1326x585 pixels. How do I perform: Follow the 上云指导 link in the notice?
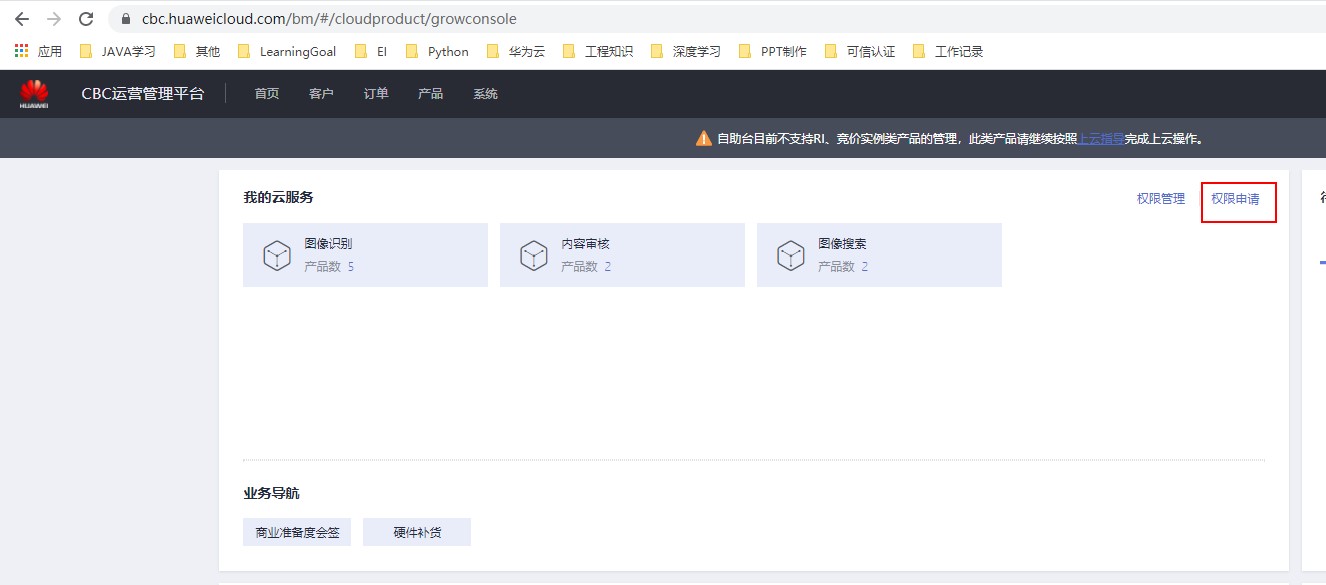[1101, 139]
